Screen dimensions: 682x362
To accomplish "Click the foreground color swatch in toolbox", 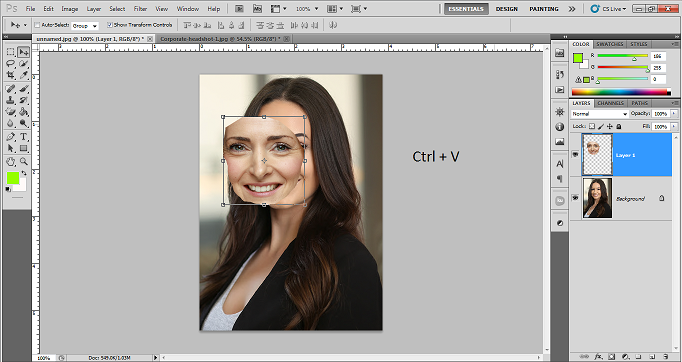I will tap(13, 178).
